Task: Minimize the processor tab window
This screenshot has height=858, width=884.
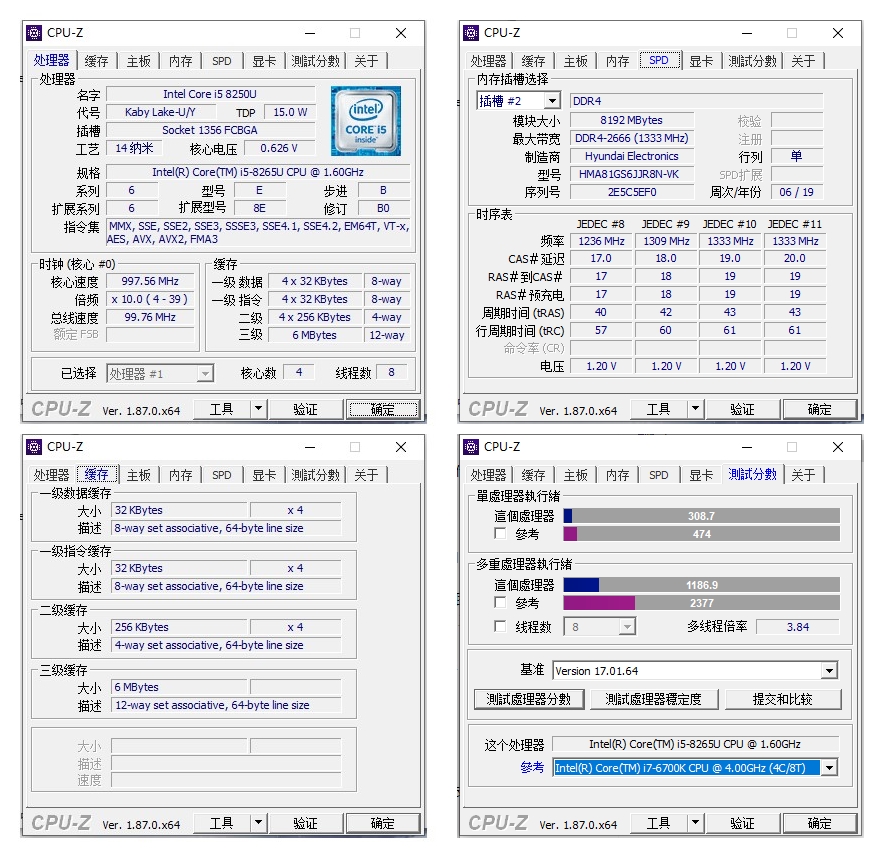Action: (310, 33)
